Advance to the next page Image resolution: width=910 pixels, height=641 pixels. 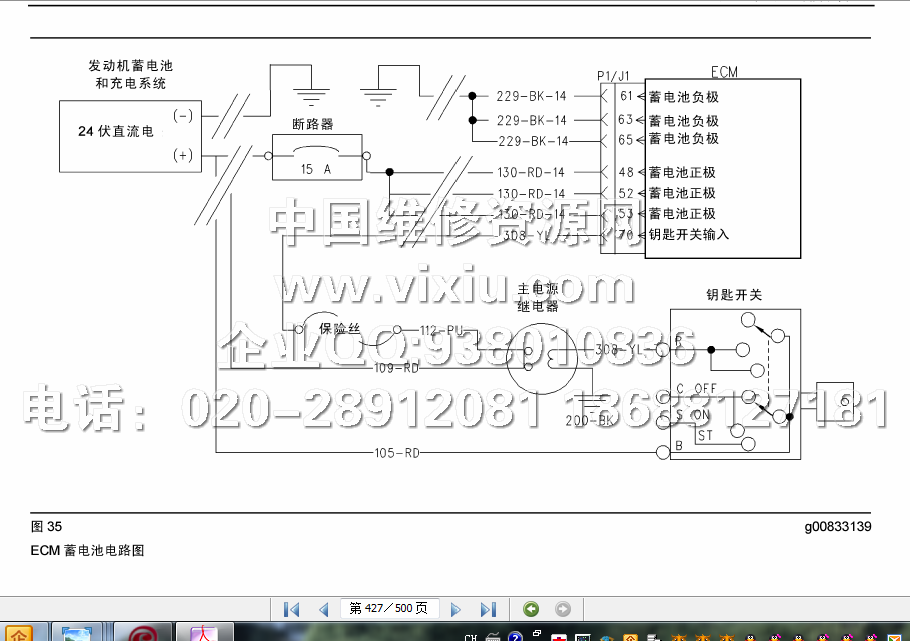456,609
